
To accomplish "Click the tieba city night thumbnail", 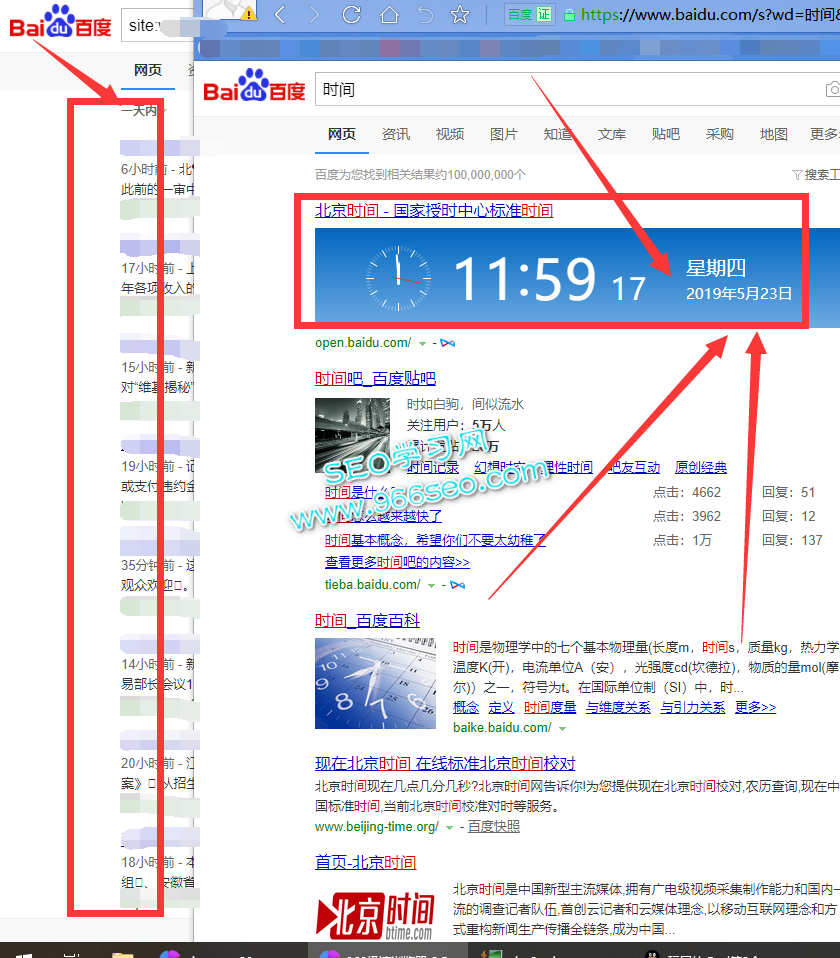I will pos(352,435).
